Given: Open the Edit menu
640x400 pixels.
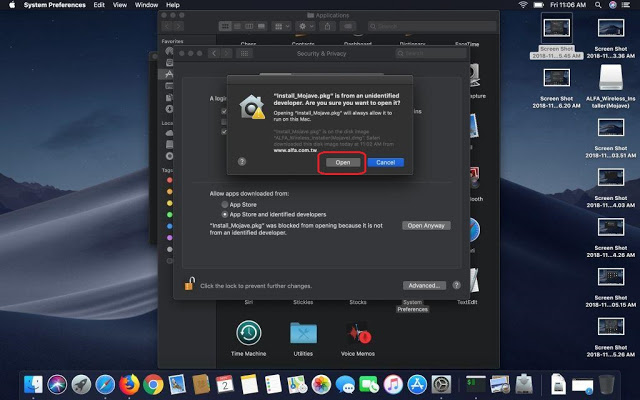Looking at the screenshot, I should coord(99,5).
